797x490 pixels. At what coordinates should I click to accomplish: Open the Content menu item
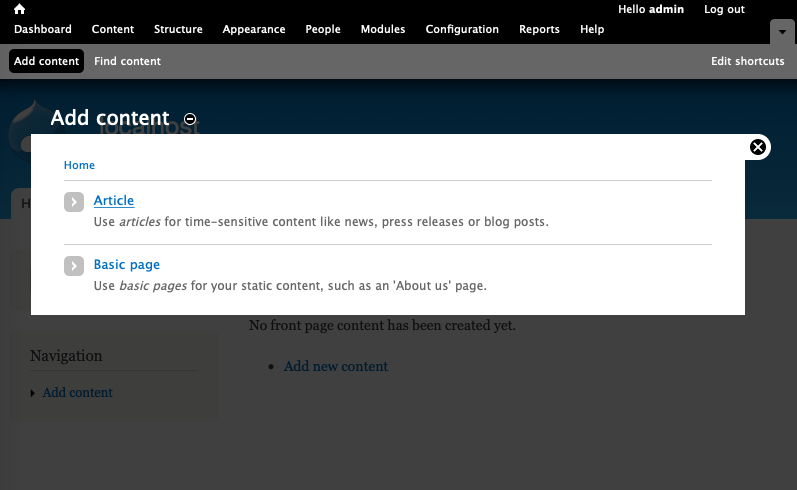113,29
